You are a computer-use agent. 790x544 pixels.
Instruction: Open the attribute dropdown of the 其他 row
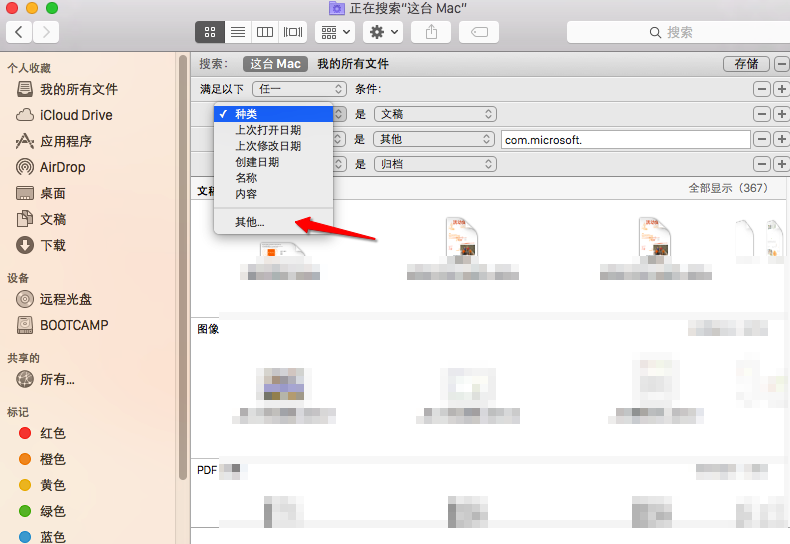[339, 139]
